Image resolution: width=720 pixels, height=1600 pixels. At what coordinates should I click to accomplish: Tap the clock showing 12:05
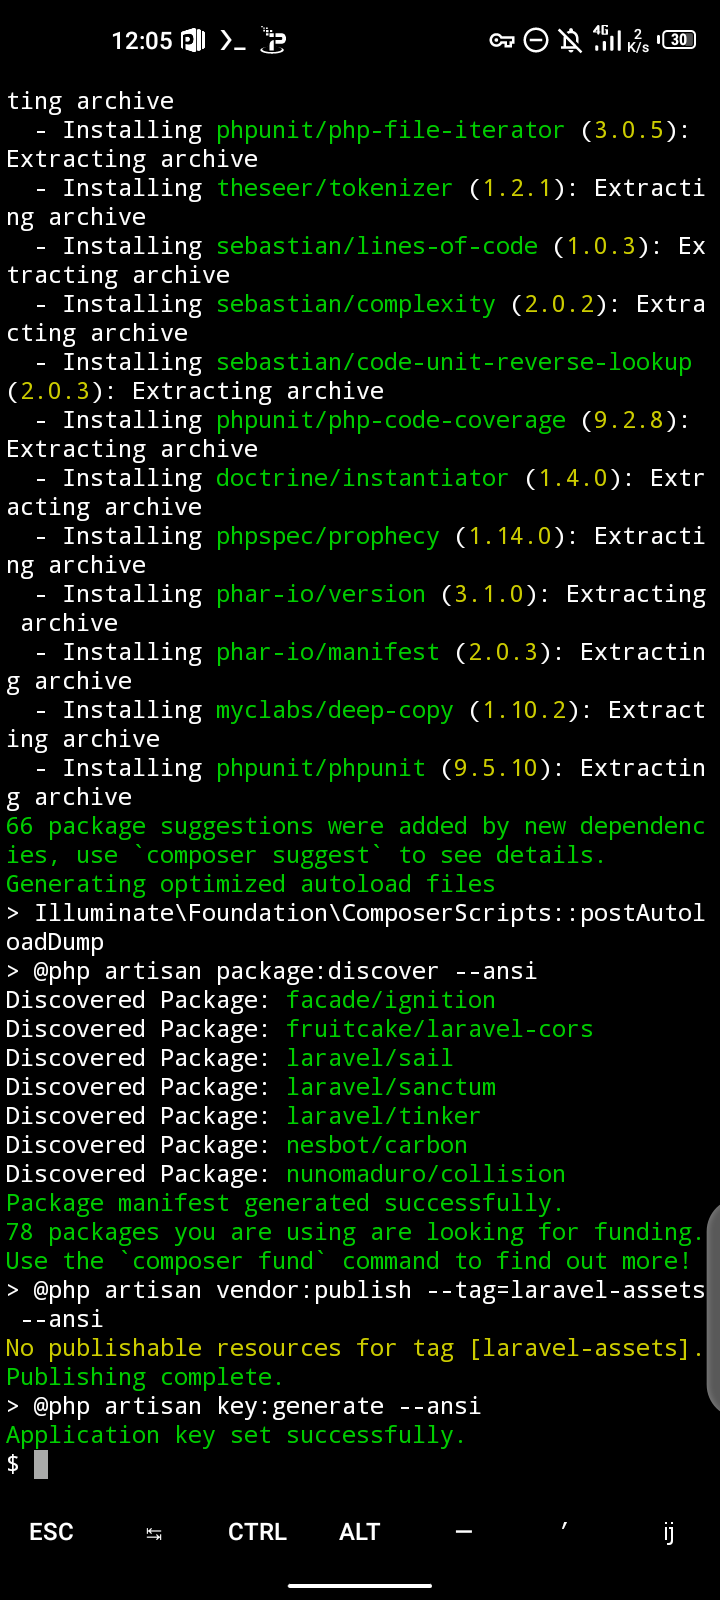tap(141, 41)
